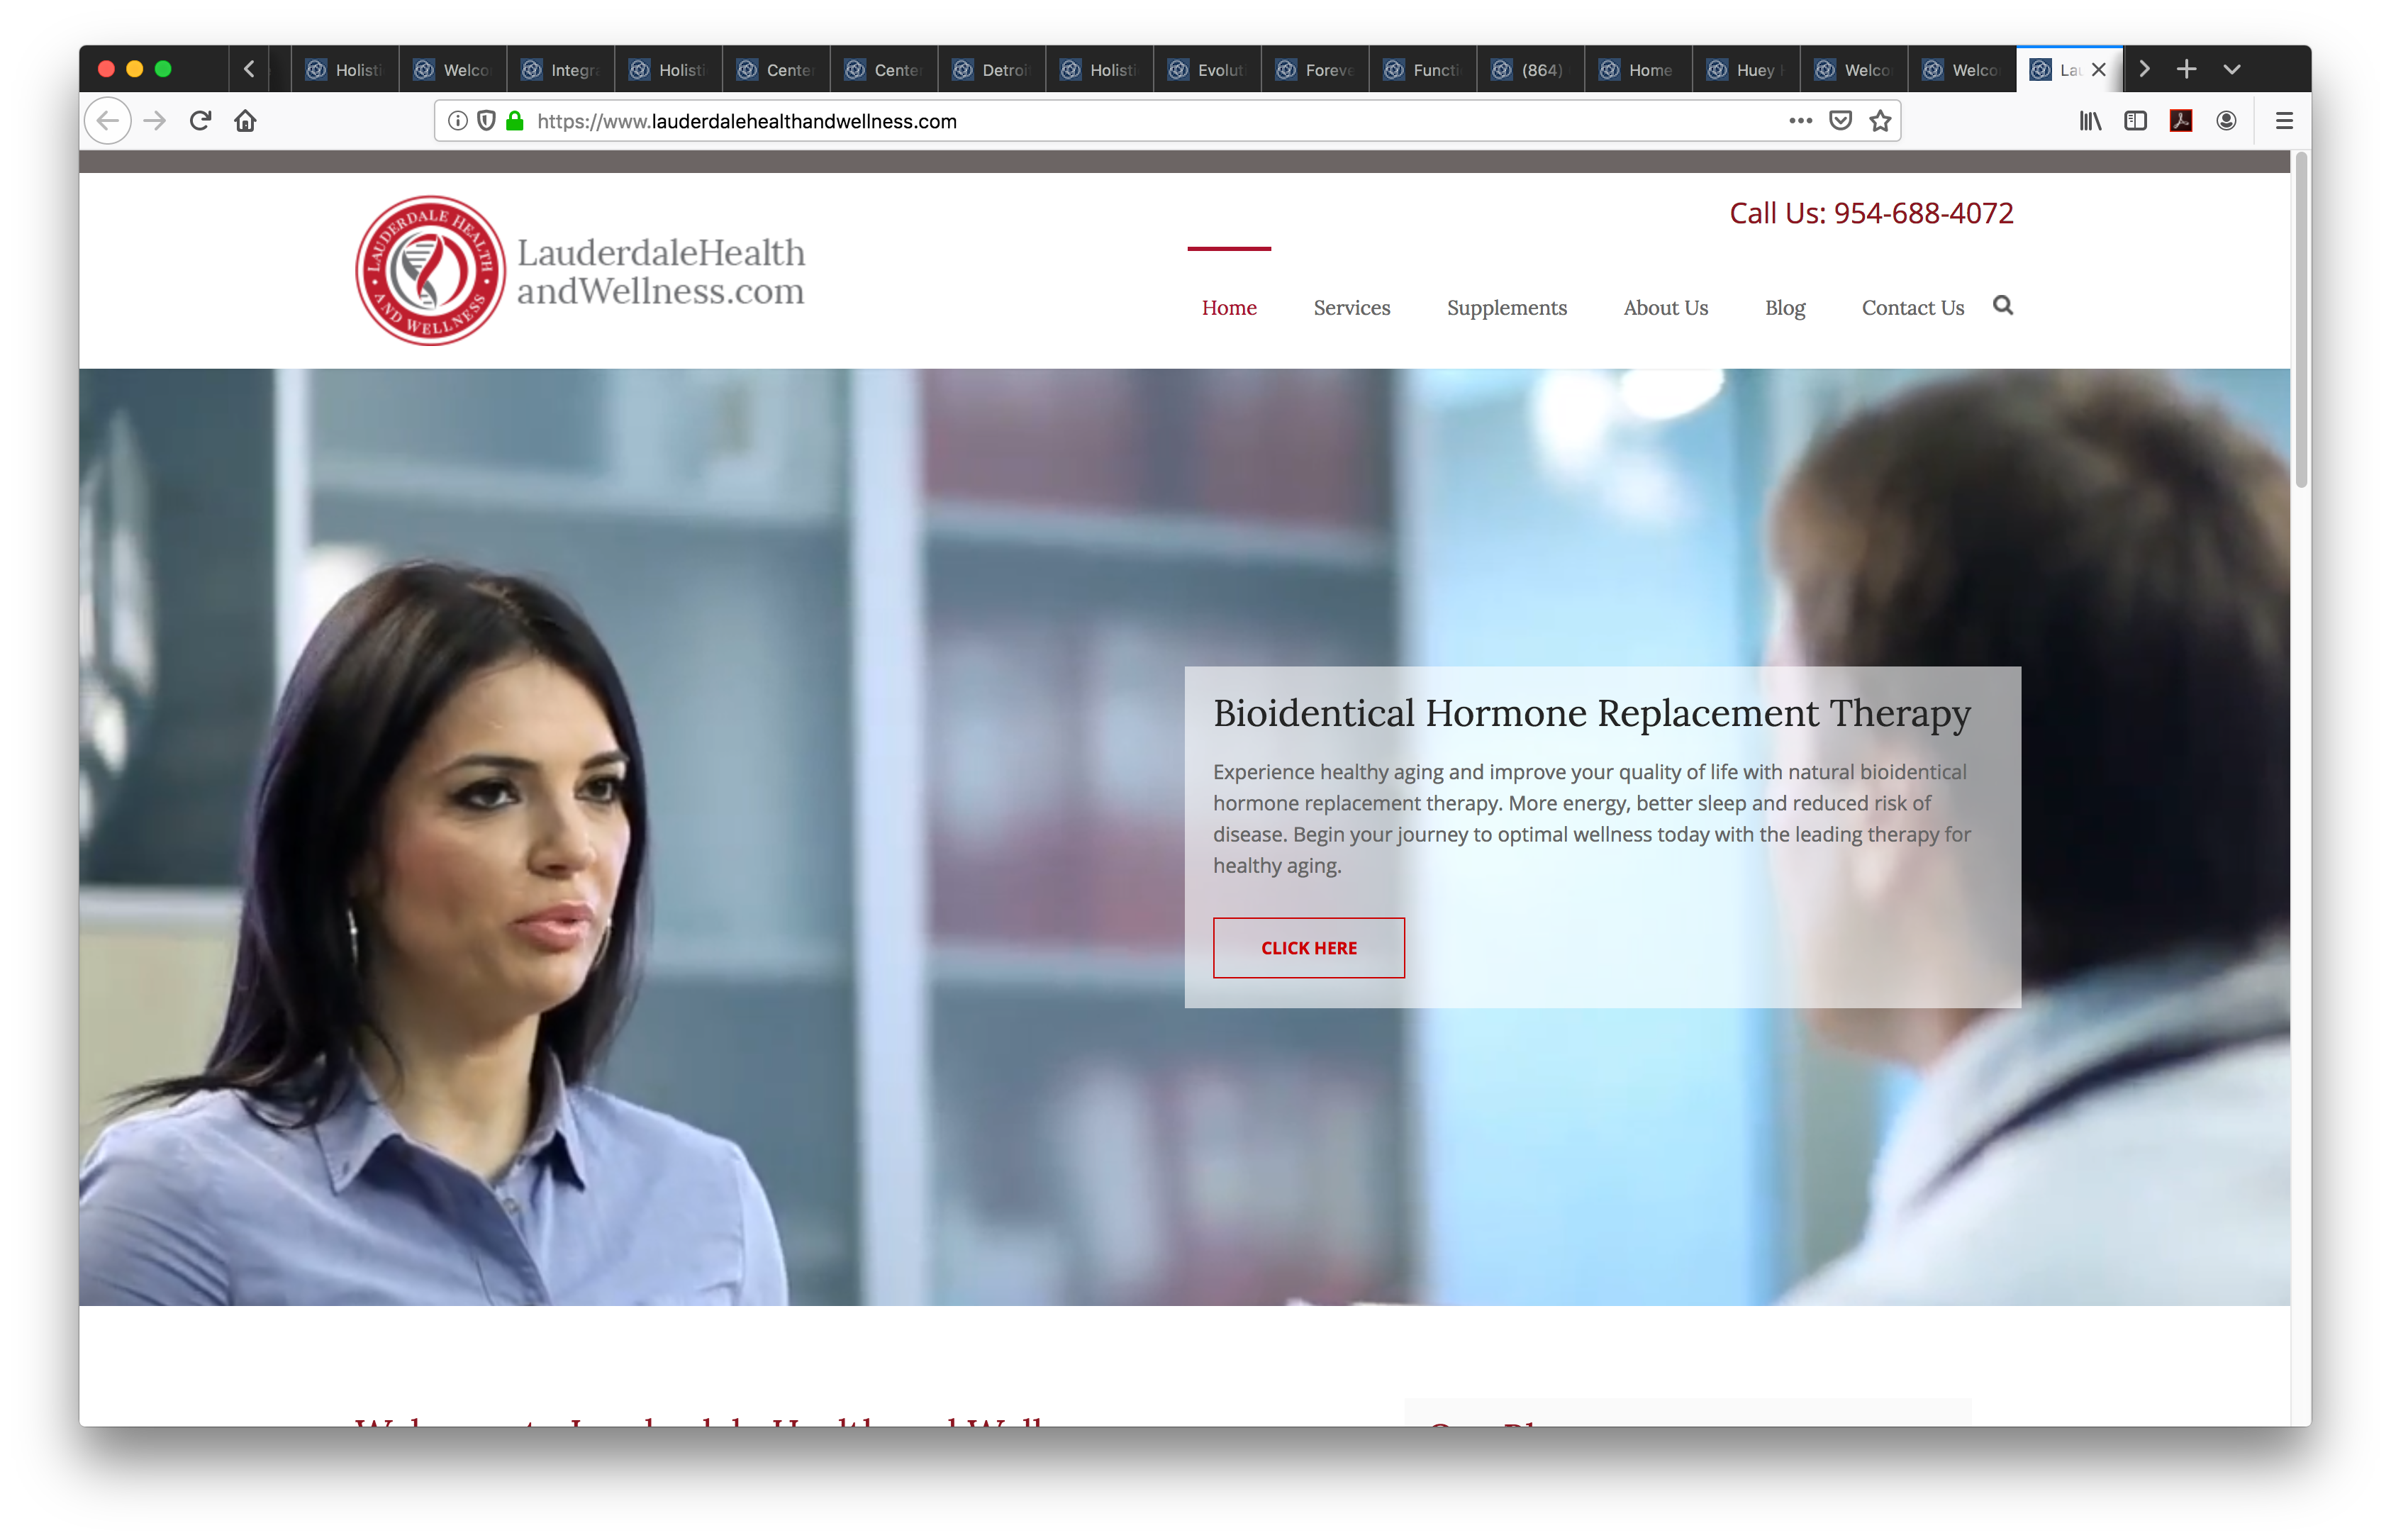Switch to the (864) tab
Viewport: 2391px width, 1540px height.
pos(1531,69)
